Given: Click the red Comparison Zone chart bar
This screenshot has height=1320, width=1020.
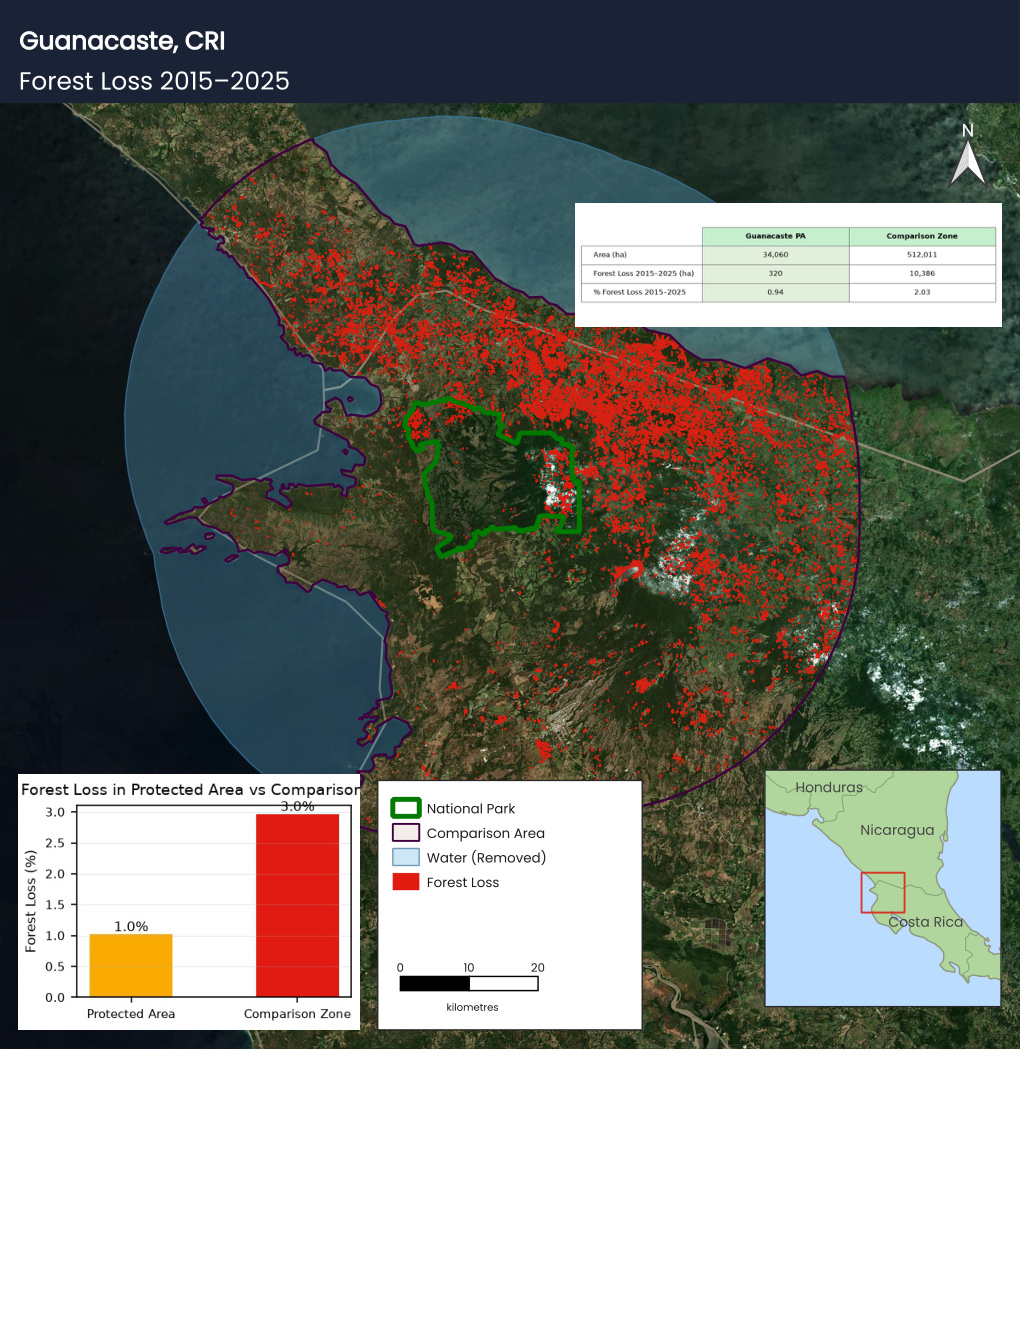Looking at the screenshot, I should pyautogui.click(x=297, y=905).
